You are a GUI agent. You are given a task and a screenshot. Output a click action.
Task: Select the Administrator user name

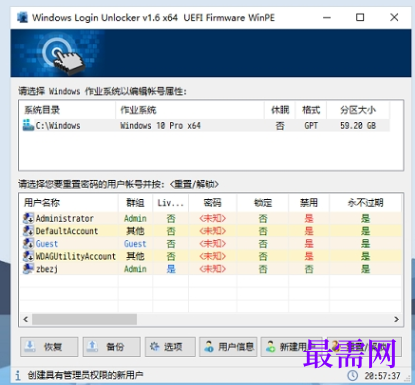(65, 219)
